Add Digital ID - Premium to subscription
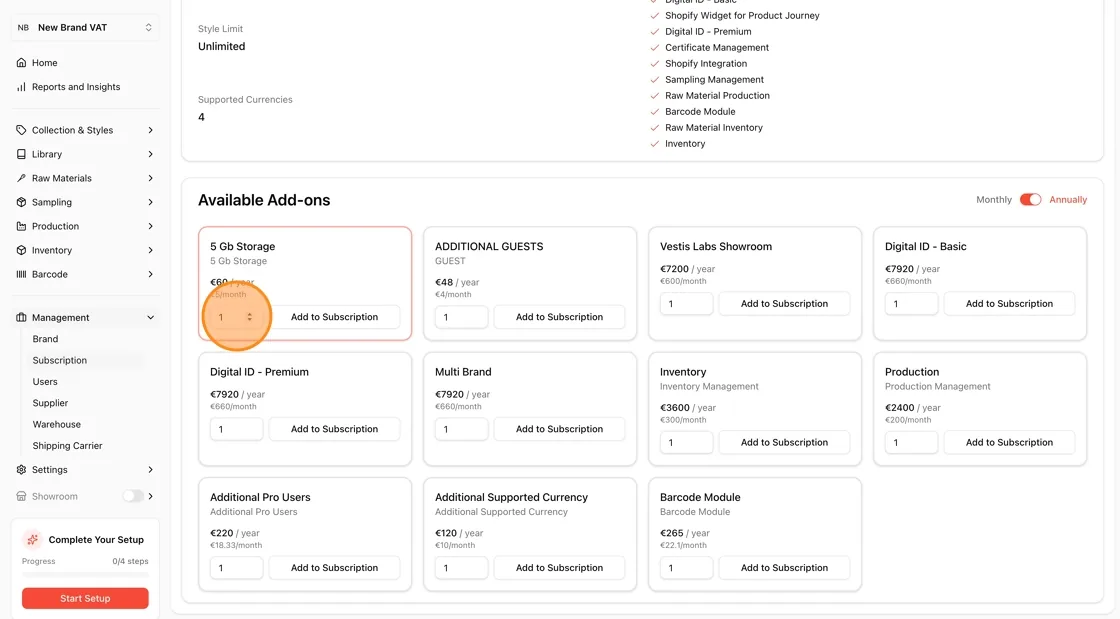This screenshot has height=619, width=1120. [x=334, y=429]
